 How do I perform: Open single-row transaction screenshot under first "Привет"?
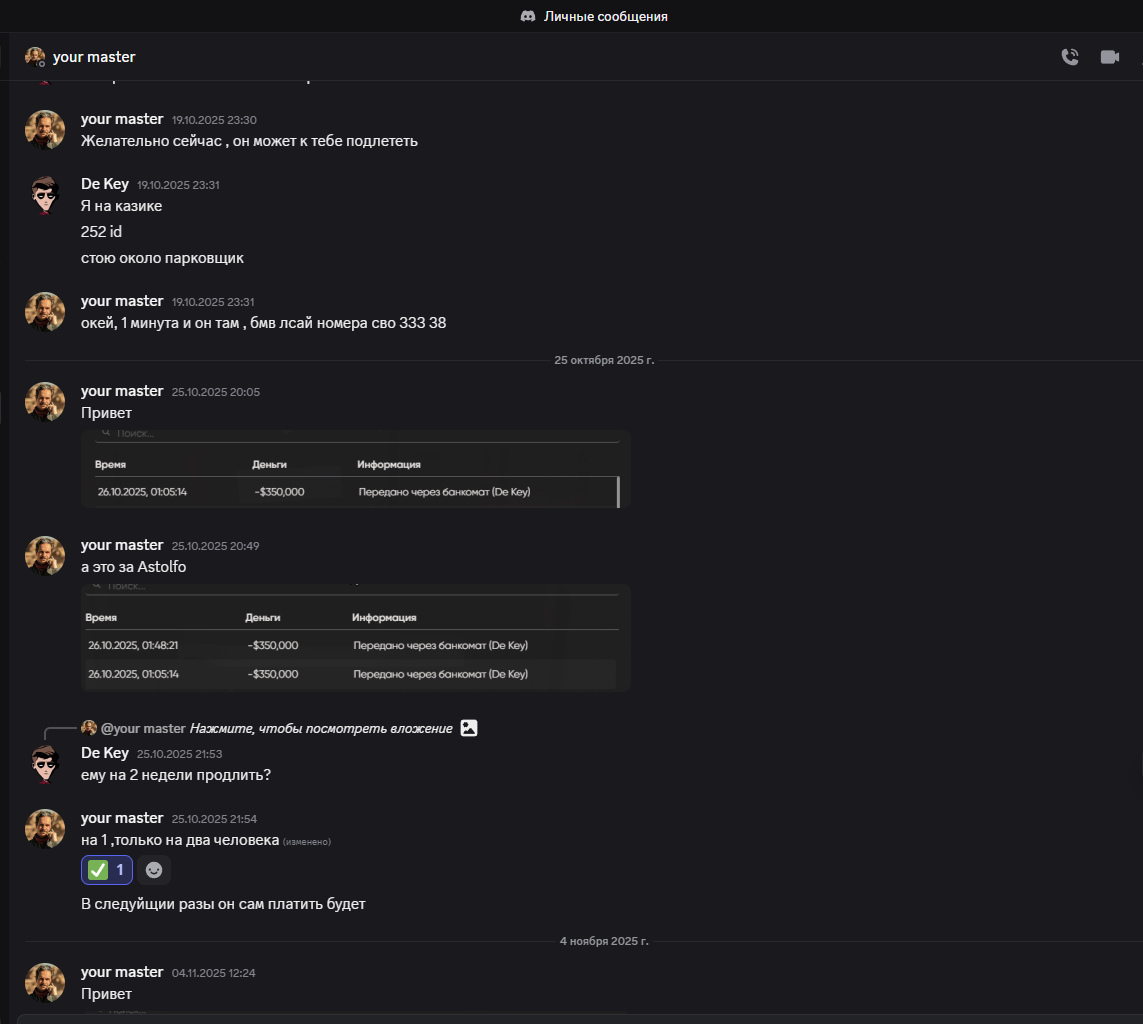355,469
